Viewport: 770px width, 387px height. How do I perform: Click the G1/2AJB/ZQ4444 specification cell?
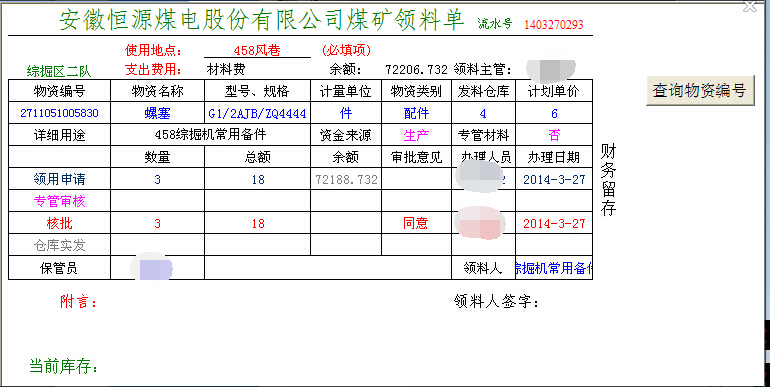coord(257,113)
